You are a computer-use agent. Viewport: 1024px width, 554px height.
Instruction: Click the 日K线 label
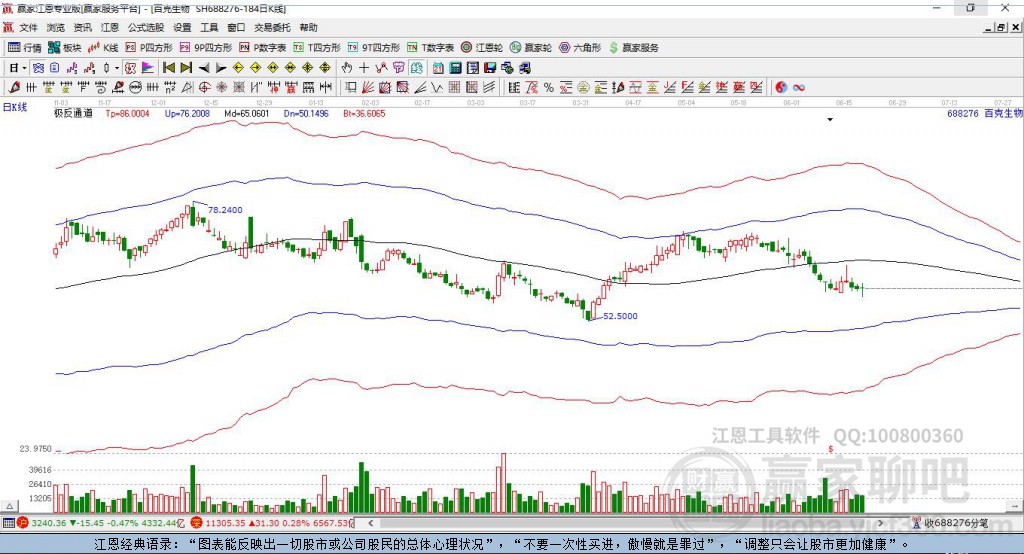click(x=15, y=107)
